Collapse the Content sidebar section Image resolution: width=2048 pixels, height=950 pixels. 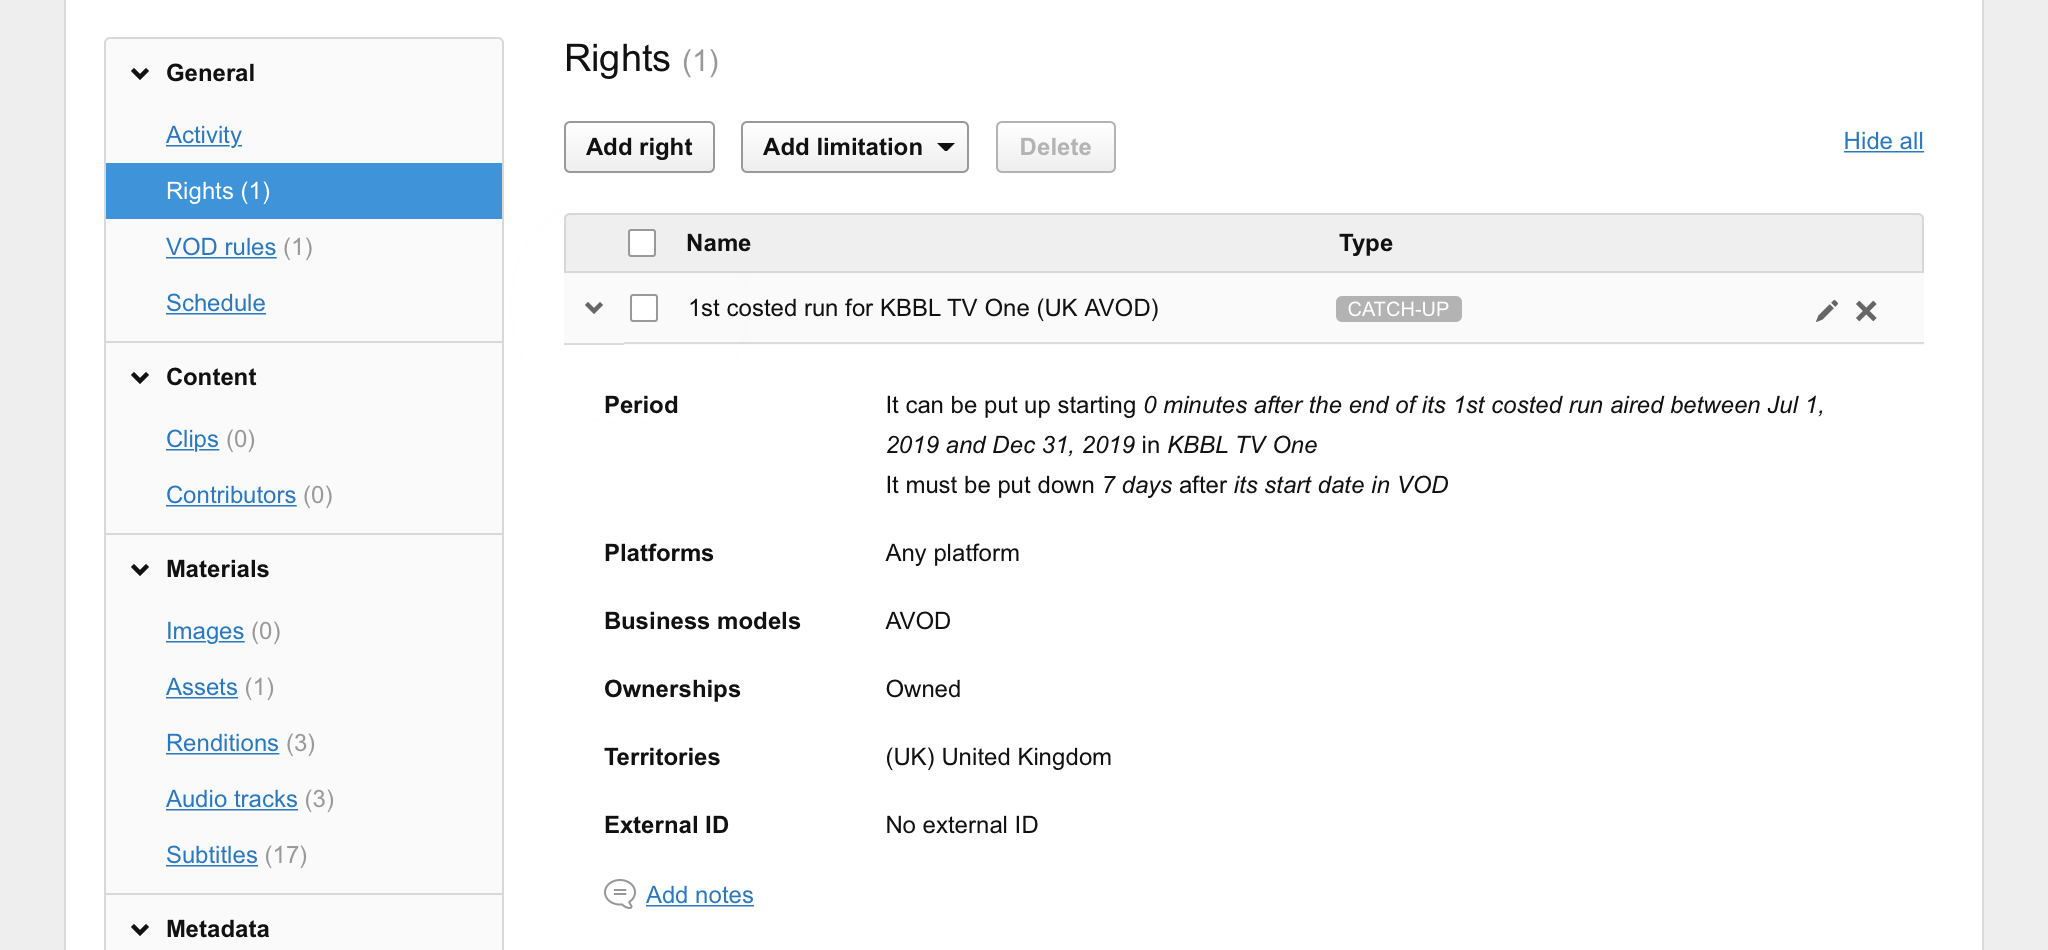[x=140, y=377]
